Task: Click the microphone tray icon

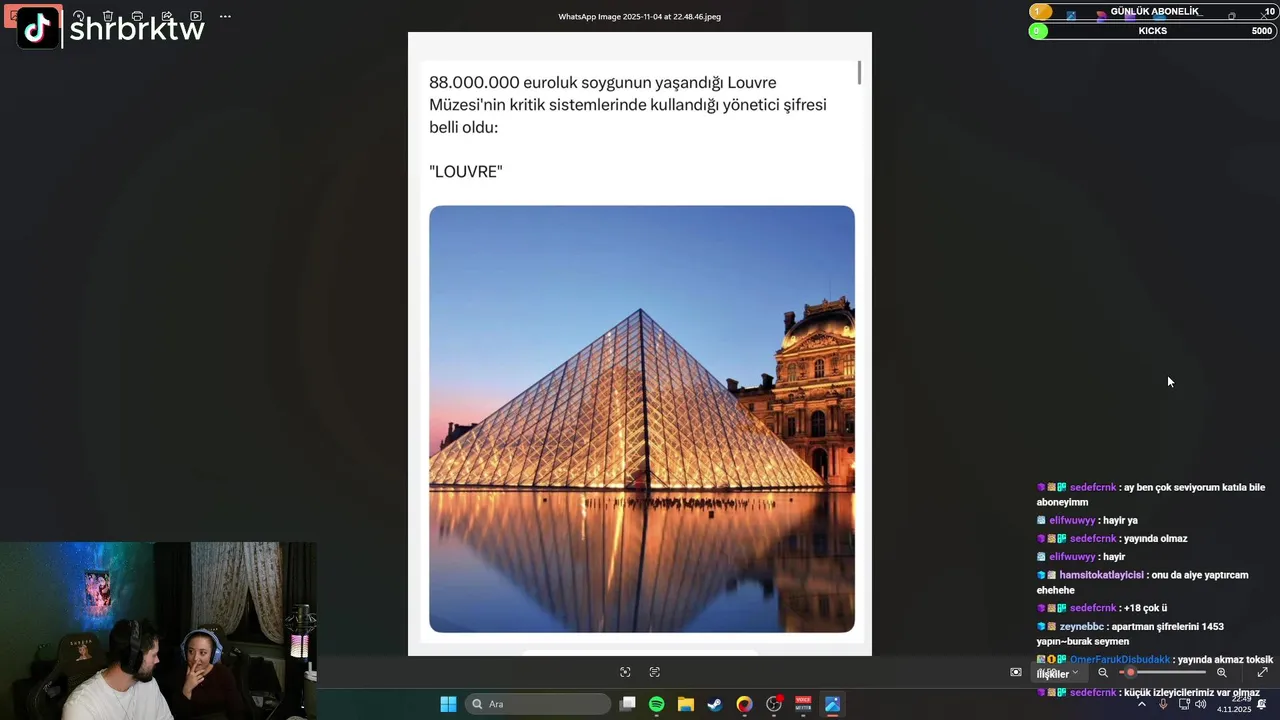Action: coord(1163,704)
